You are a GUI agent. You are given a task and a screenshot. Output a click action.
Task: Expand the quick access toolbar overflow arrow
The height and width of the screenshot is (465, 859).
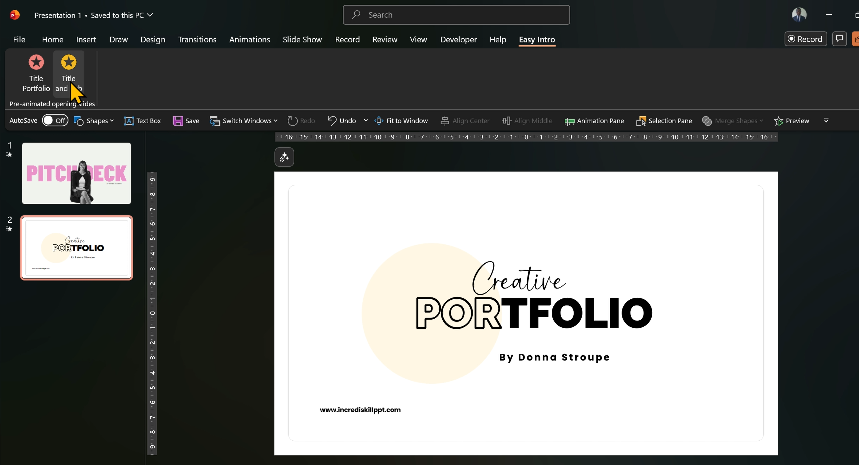(826, 120)
